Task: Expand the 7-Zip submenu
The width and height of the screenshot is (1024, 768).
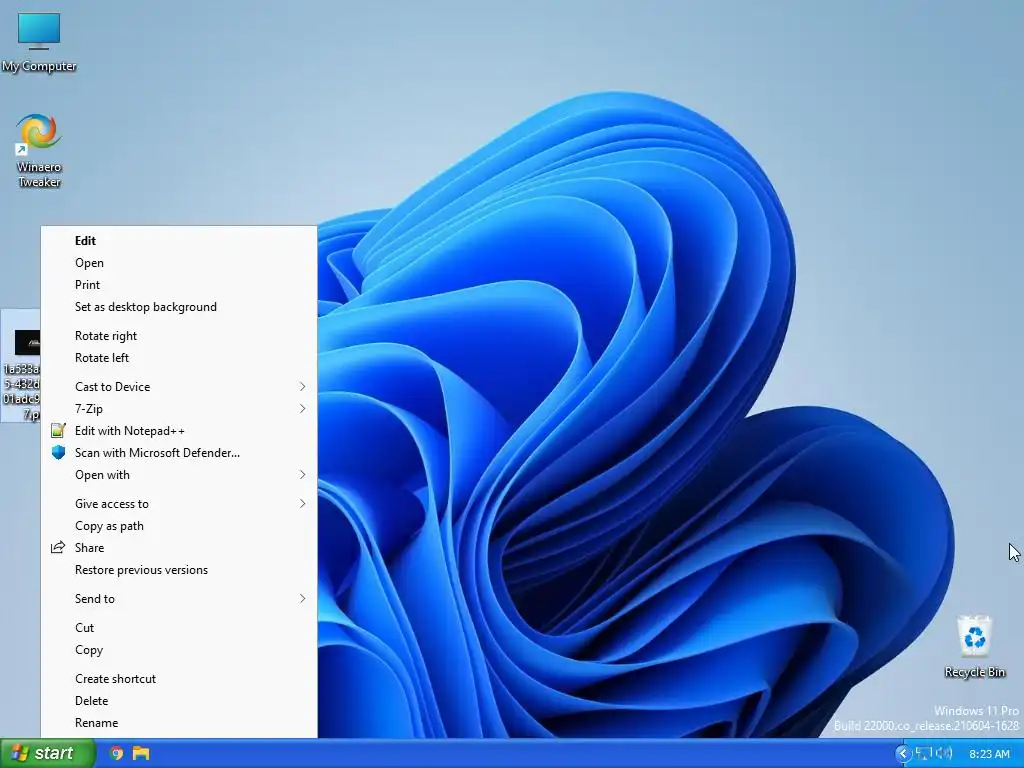Action: (179, 409)
